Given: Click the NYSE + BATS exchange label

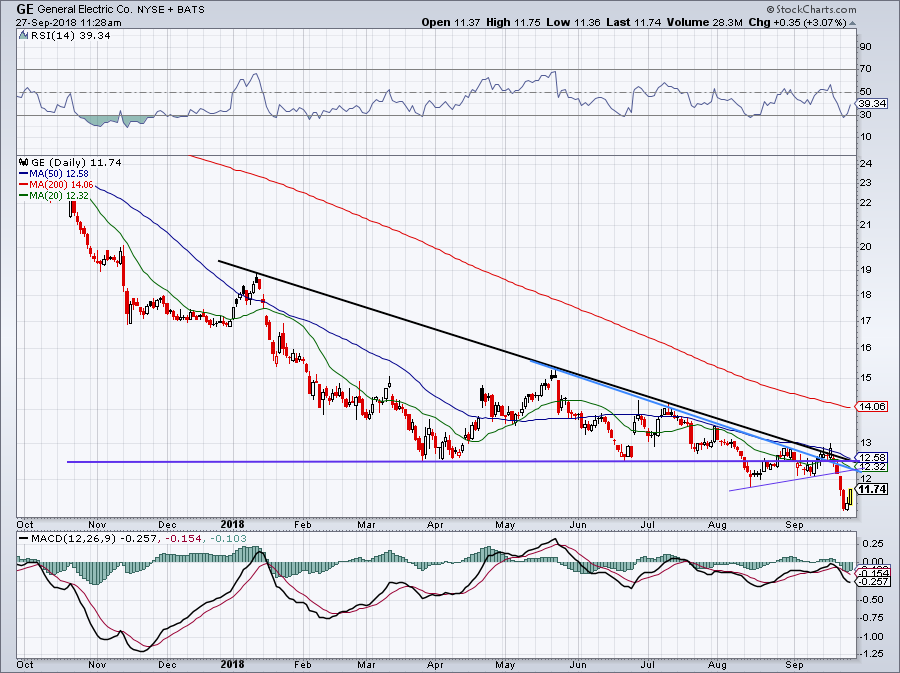Looking at the screenshot, I should [x=170, y=10].
